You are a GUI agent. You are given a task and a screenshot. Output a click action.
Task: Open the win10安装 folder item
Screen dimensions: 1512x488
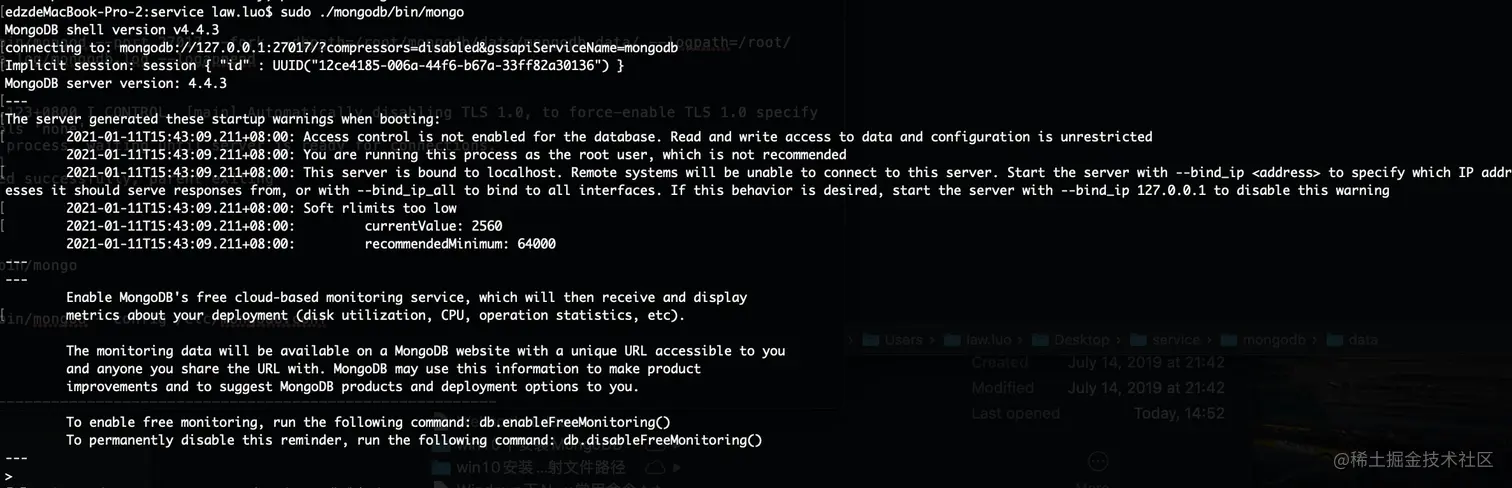click(x=540, y=467)
